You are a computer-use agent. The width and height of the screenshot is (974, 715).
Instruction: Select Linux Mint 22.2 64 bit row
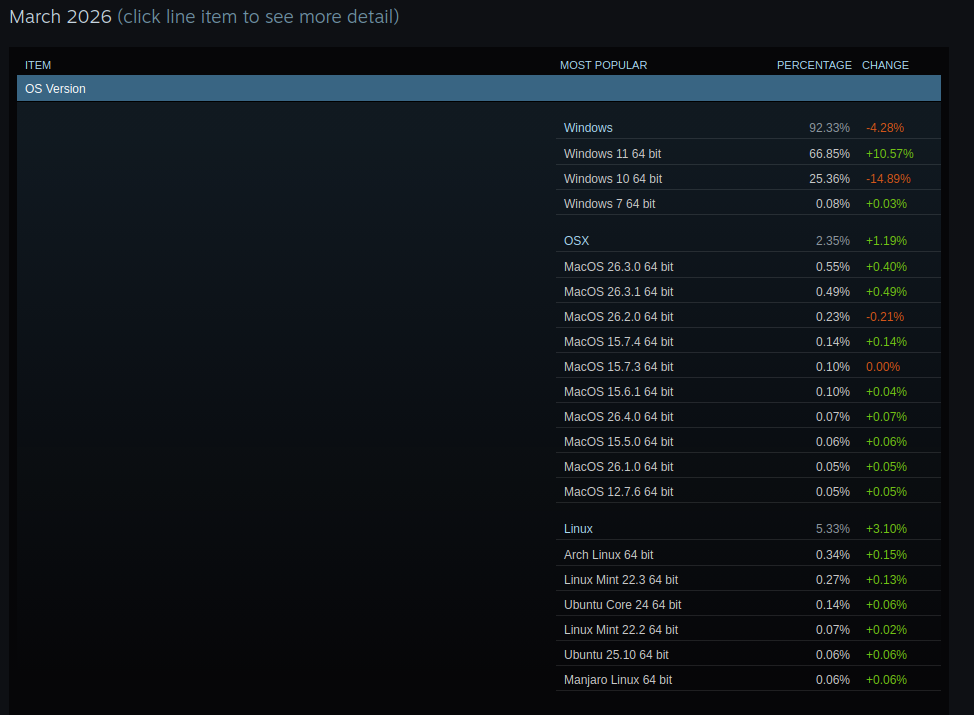click(748, 629)
